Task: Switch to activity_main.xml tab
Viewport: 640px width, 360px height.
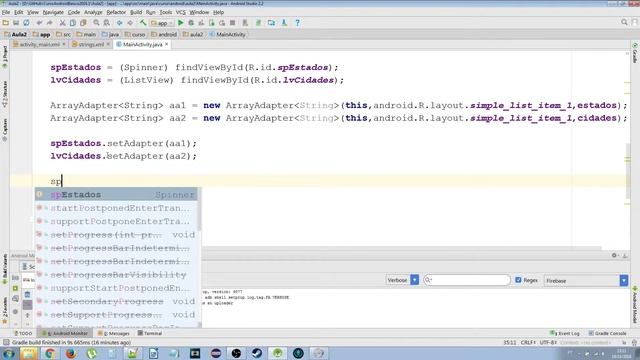Action: point(39,44)
